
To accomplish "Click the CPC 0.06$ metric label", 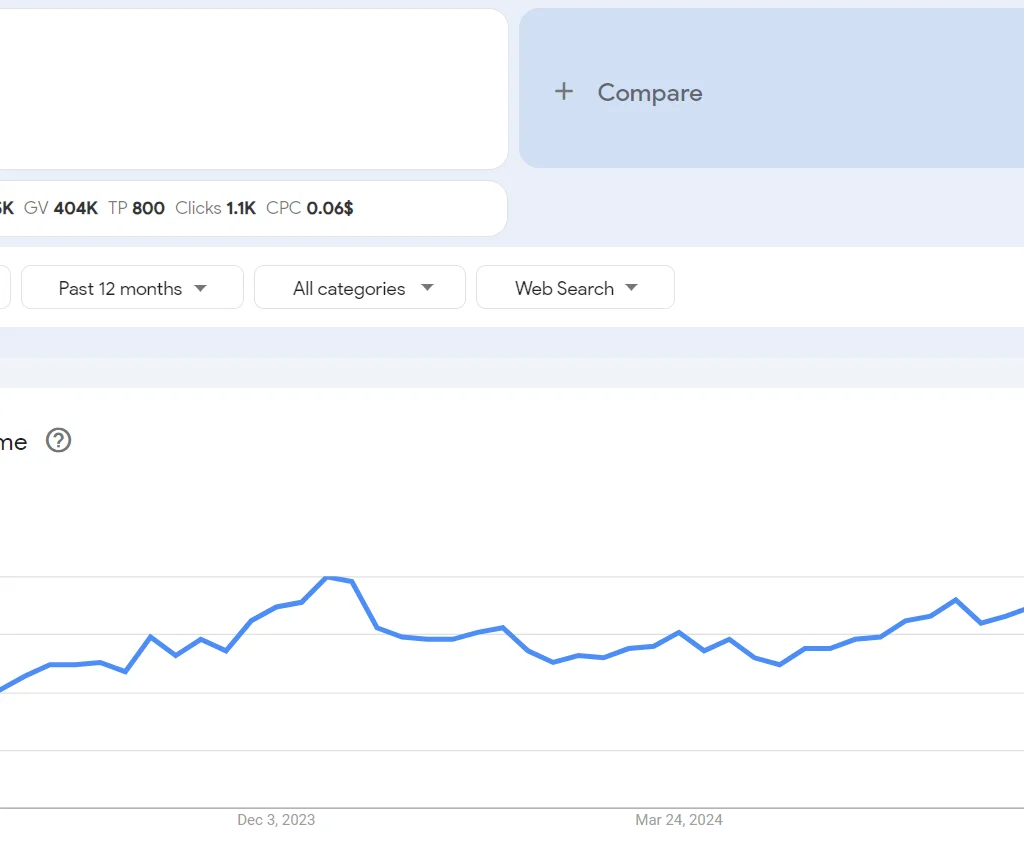I will pyautogui.click(x=308, y=208).
